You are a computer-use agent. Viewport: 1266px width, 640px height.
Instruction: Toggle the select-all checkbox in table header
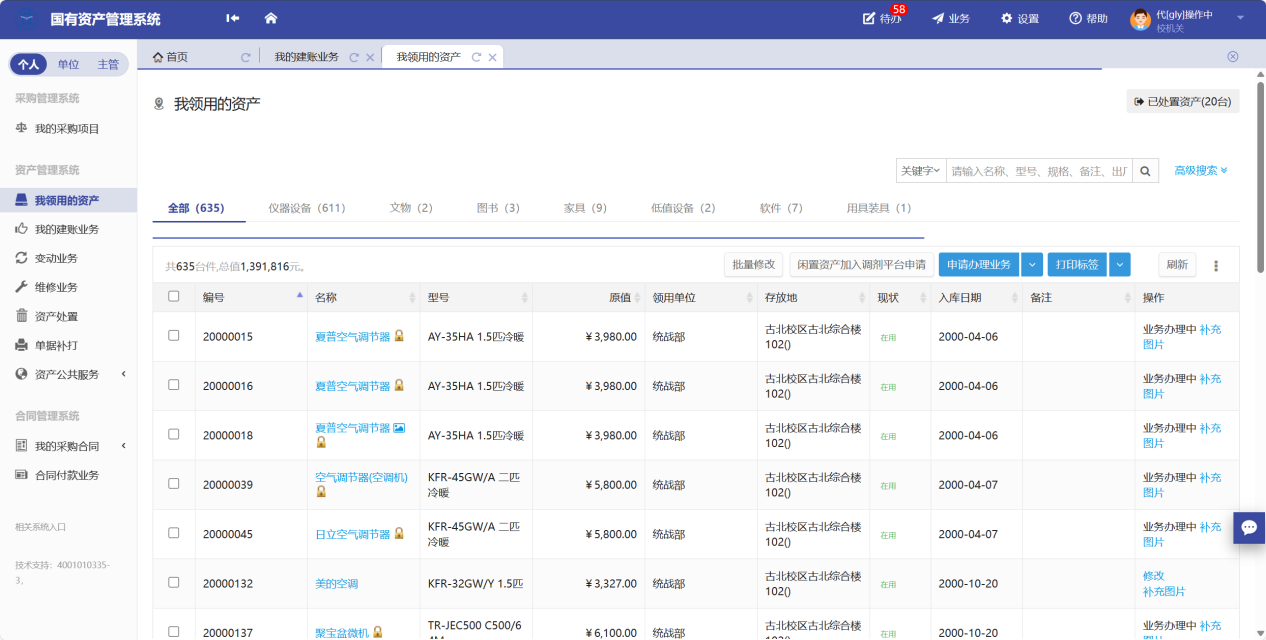point(174,297)
